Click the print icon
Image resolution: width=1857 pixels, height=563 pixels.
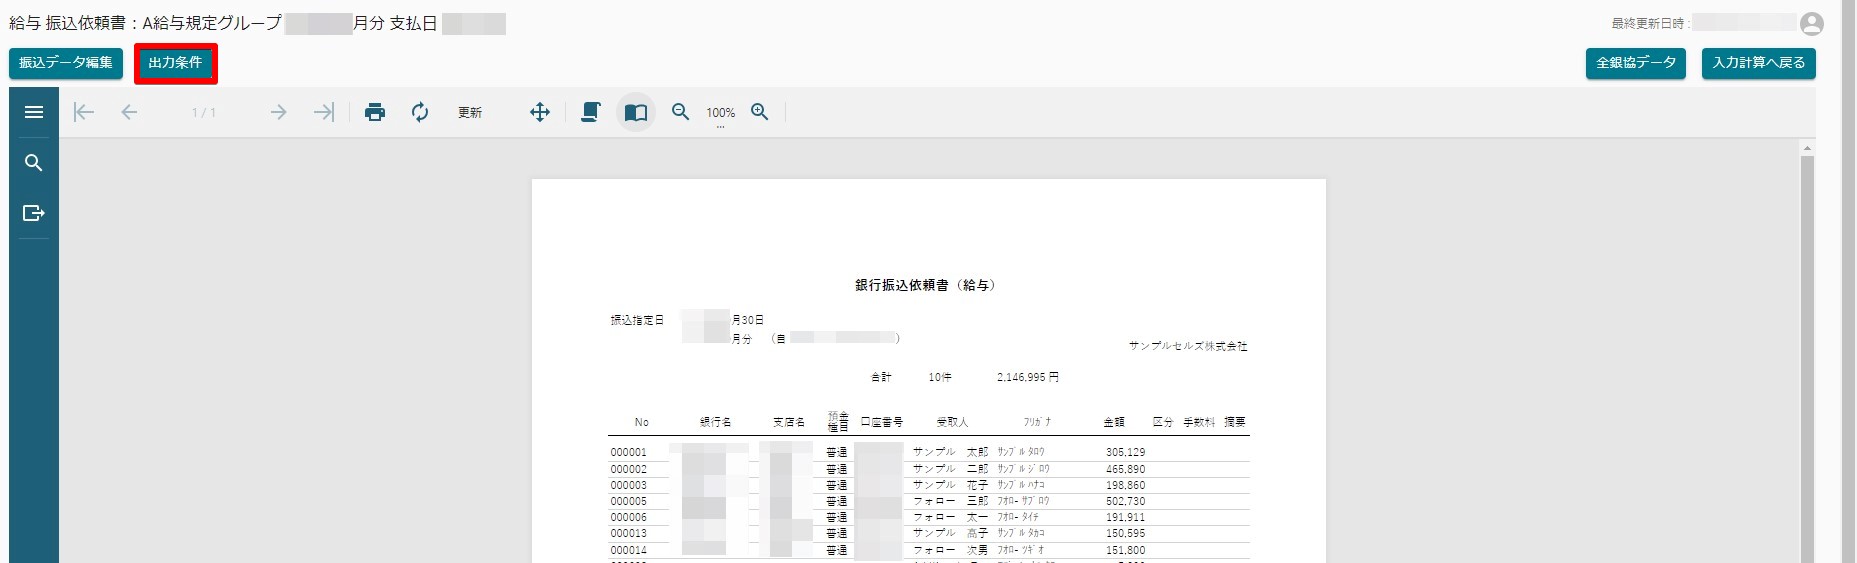375,112
